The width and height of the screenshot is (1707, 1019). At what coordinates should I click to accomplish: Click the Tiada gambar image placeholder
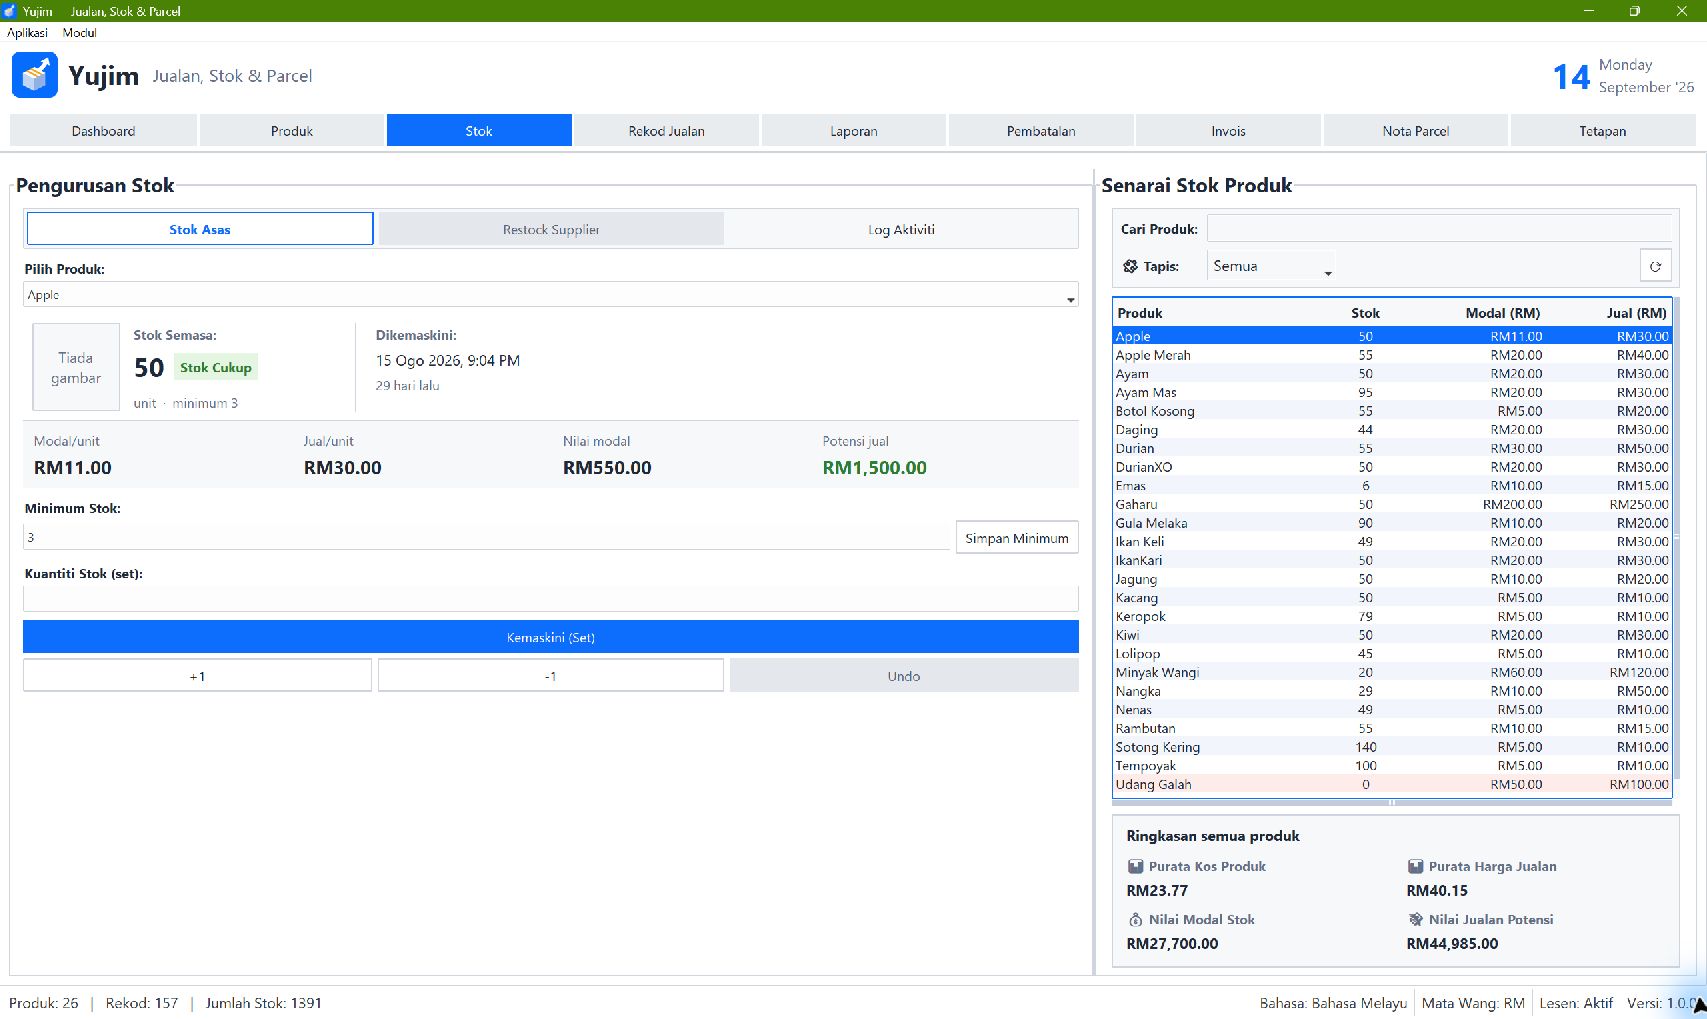click(x=76, y=367)
